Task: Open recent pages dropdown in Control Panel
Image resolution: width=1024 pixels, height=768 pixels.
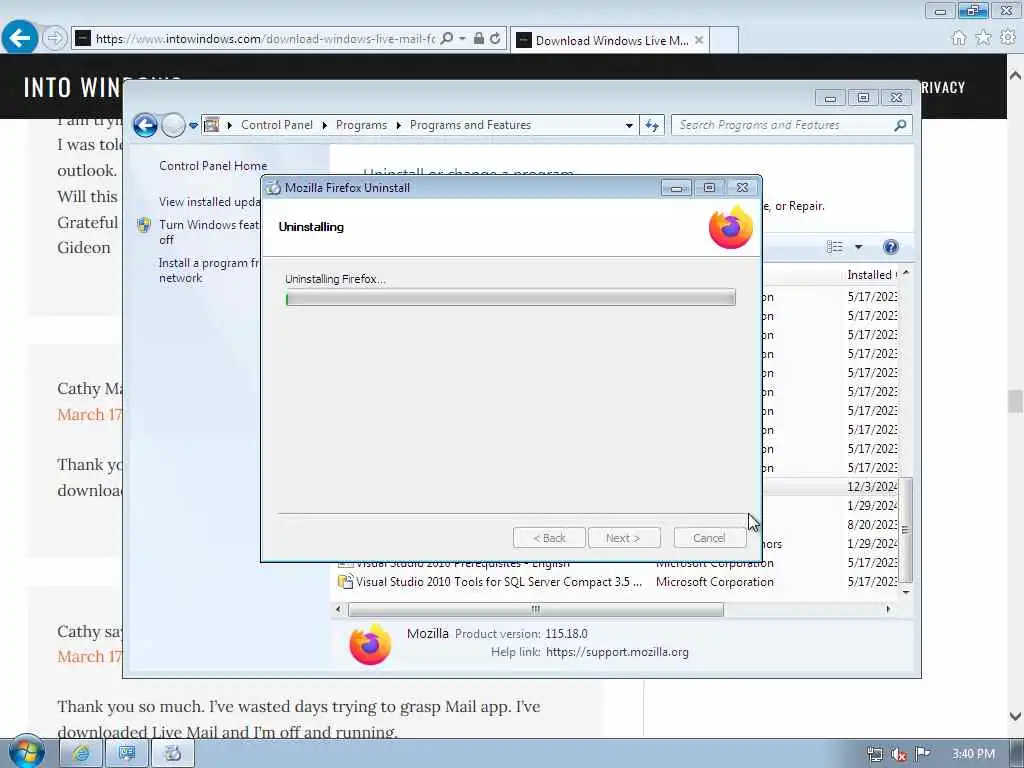Action: point(193,125)
